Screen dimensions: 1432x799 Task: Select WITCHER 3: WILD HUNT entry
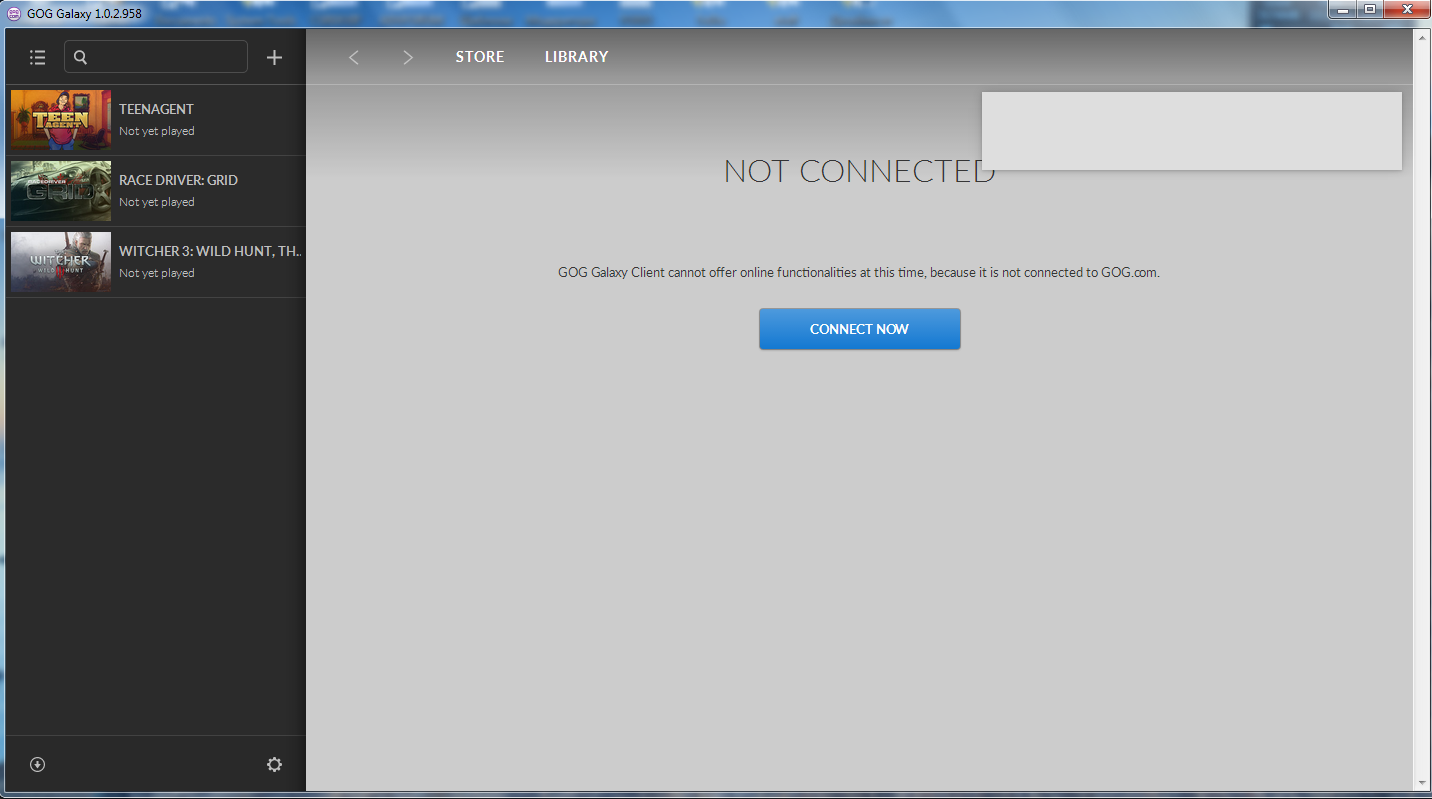pos(156,262)
